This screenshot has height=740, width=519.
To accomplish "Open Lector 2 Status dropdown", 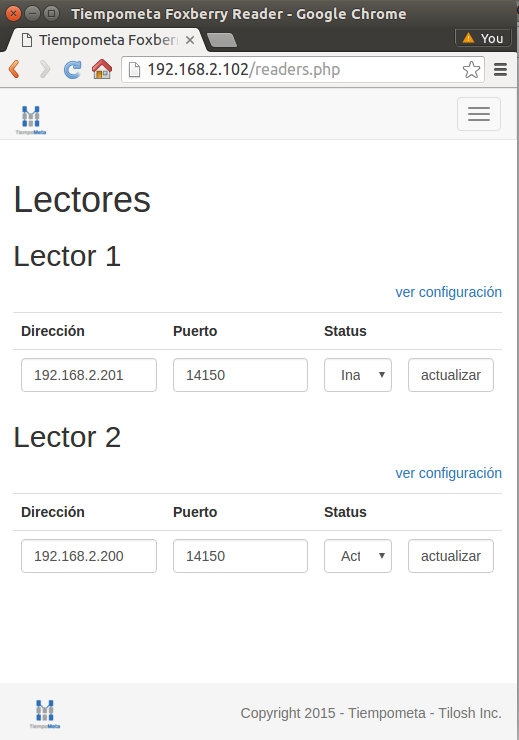I will pos(358,556).
